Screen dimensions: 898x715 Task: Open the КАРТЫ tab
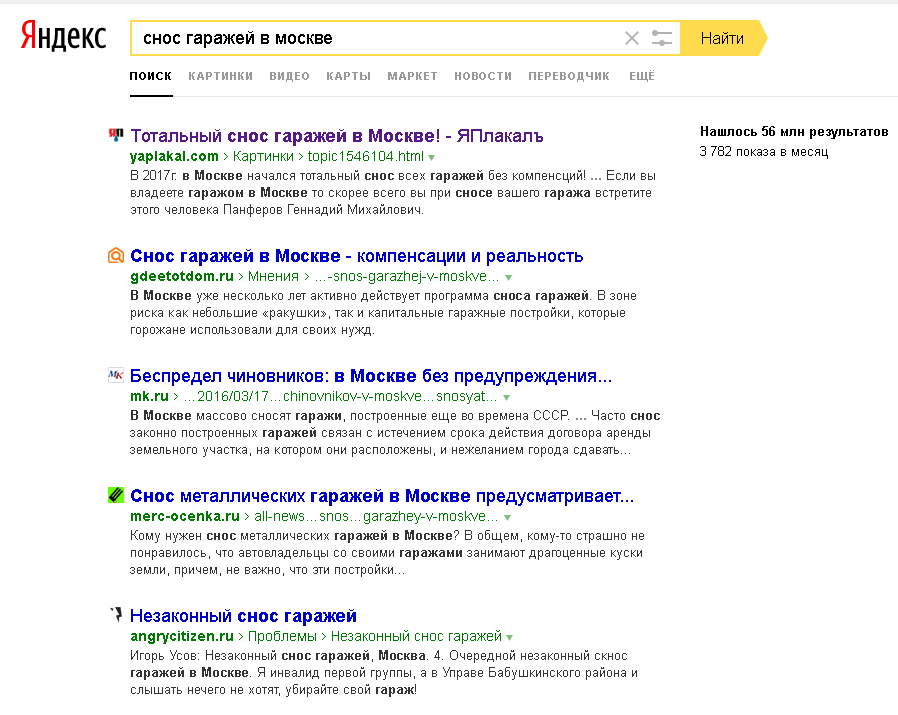point(349,76)
